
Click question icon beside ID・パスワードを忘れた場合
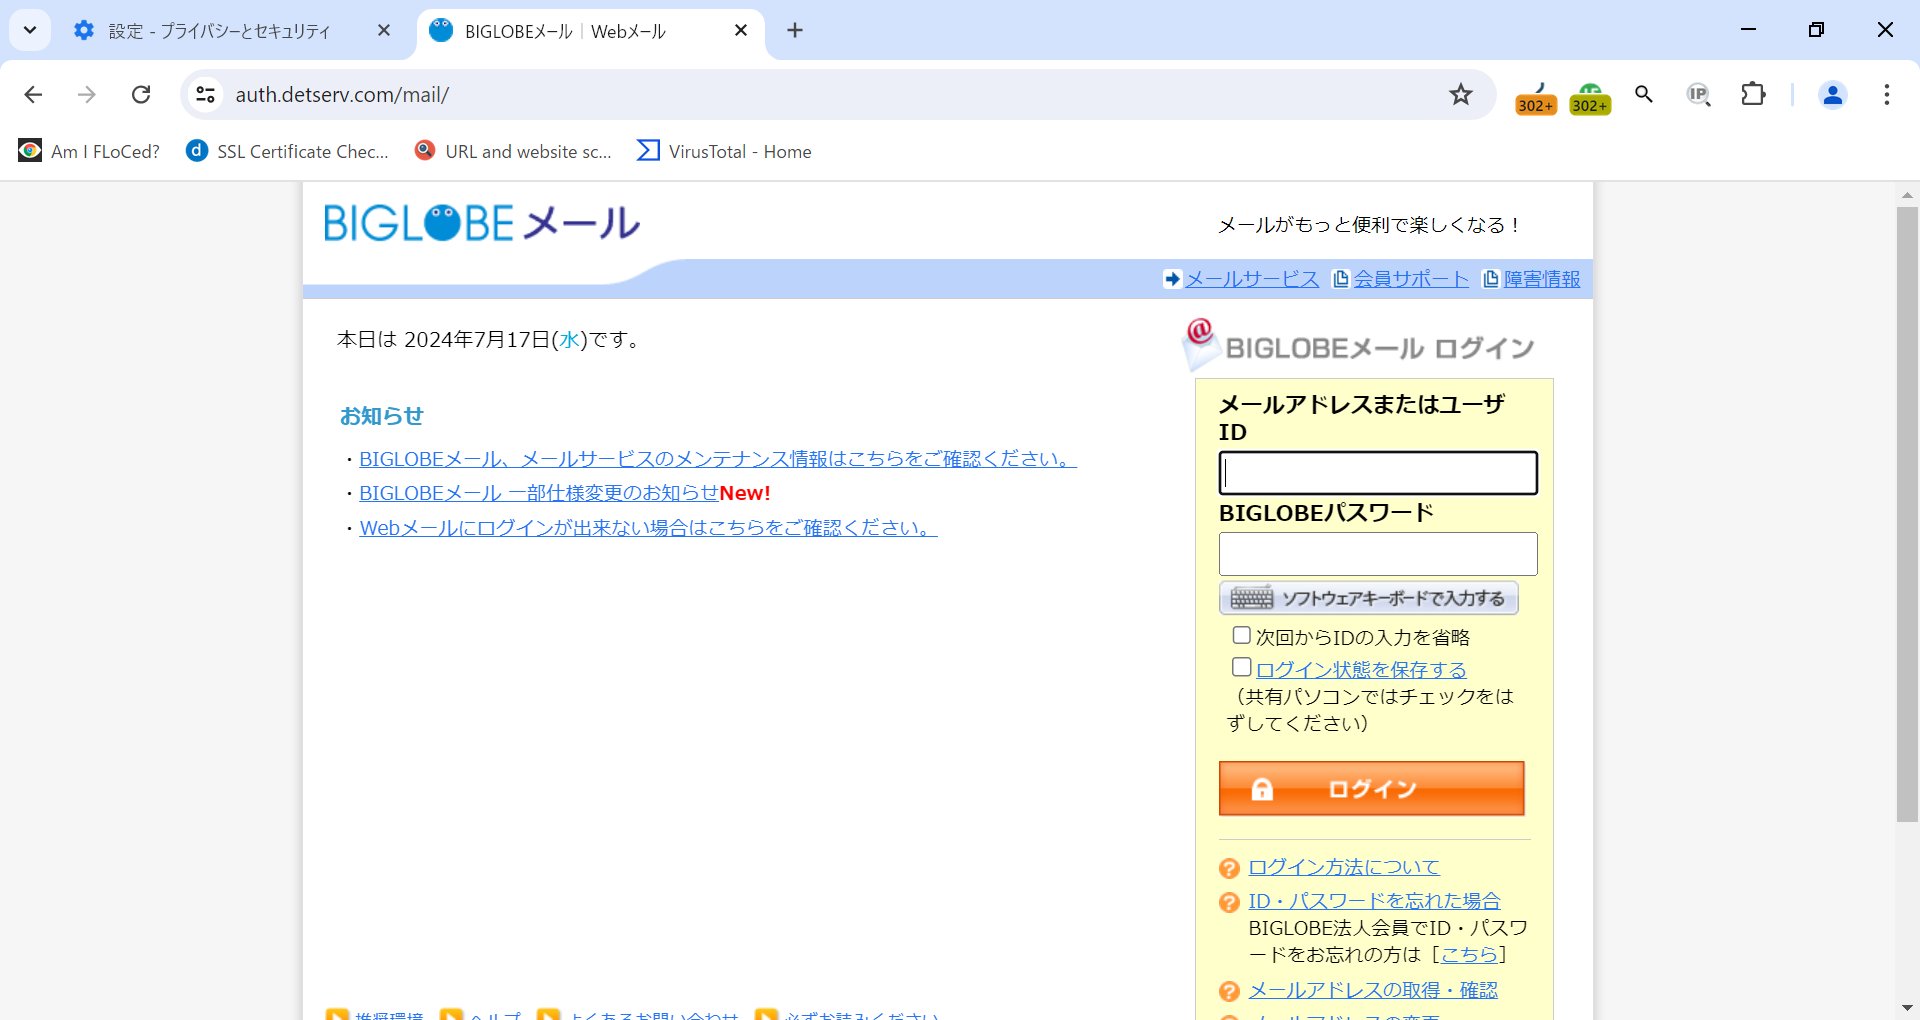(1230, 902)
